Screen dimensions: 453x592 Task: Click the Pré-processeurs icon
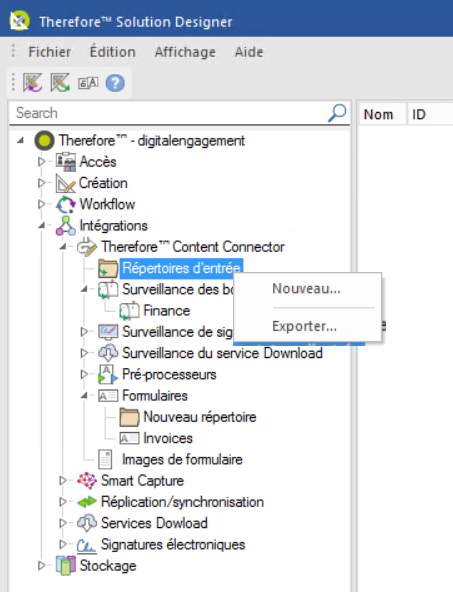tap(108, 374)
